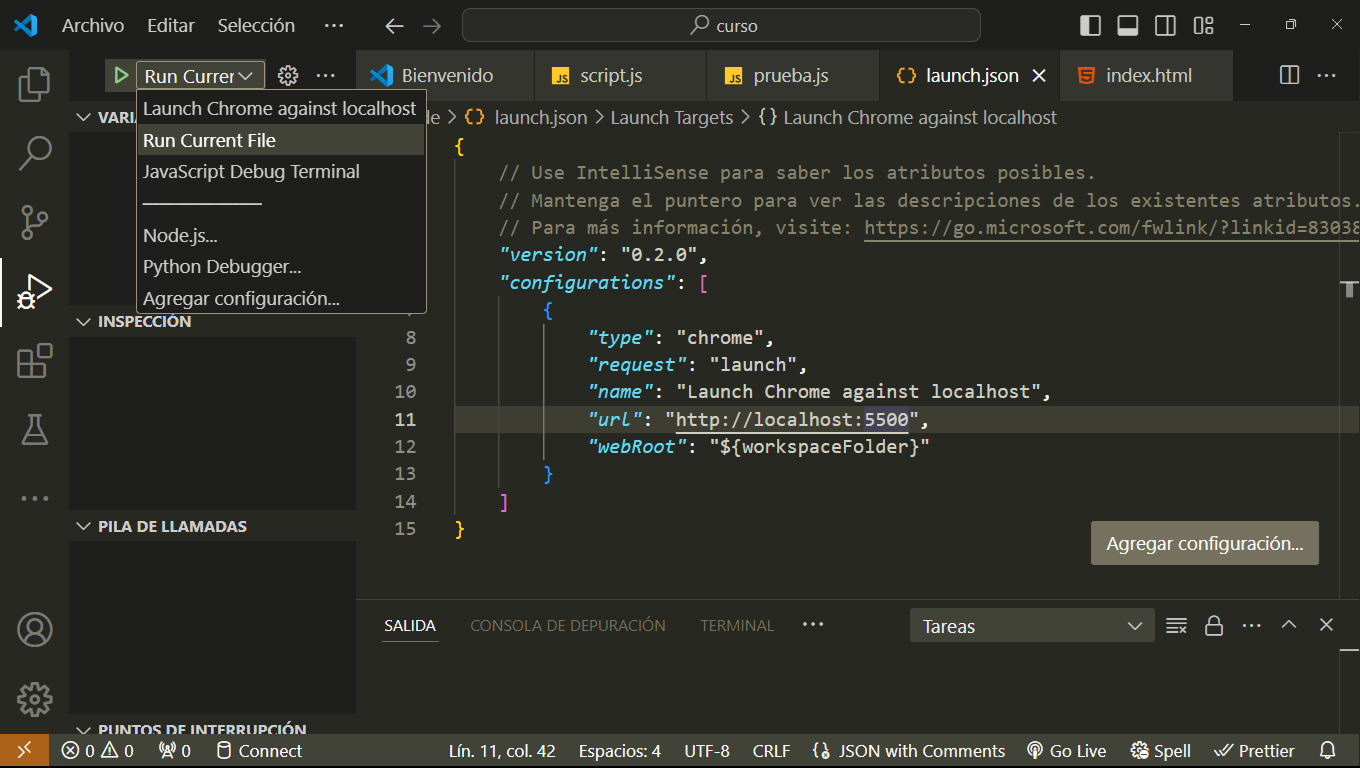
Task: Open the Launch Targets breadcrumb
Action: point(672,118)
